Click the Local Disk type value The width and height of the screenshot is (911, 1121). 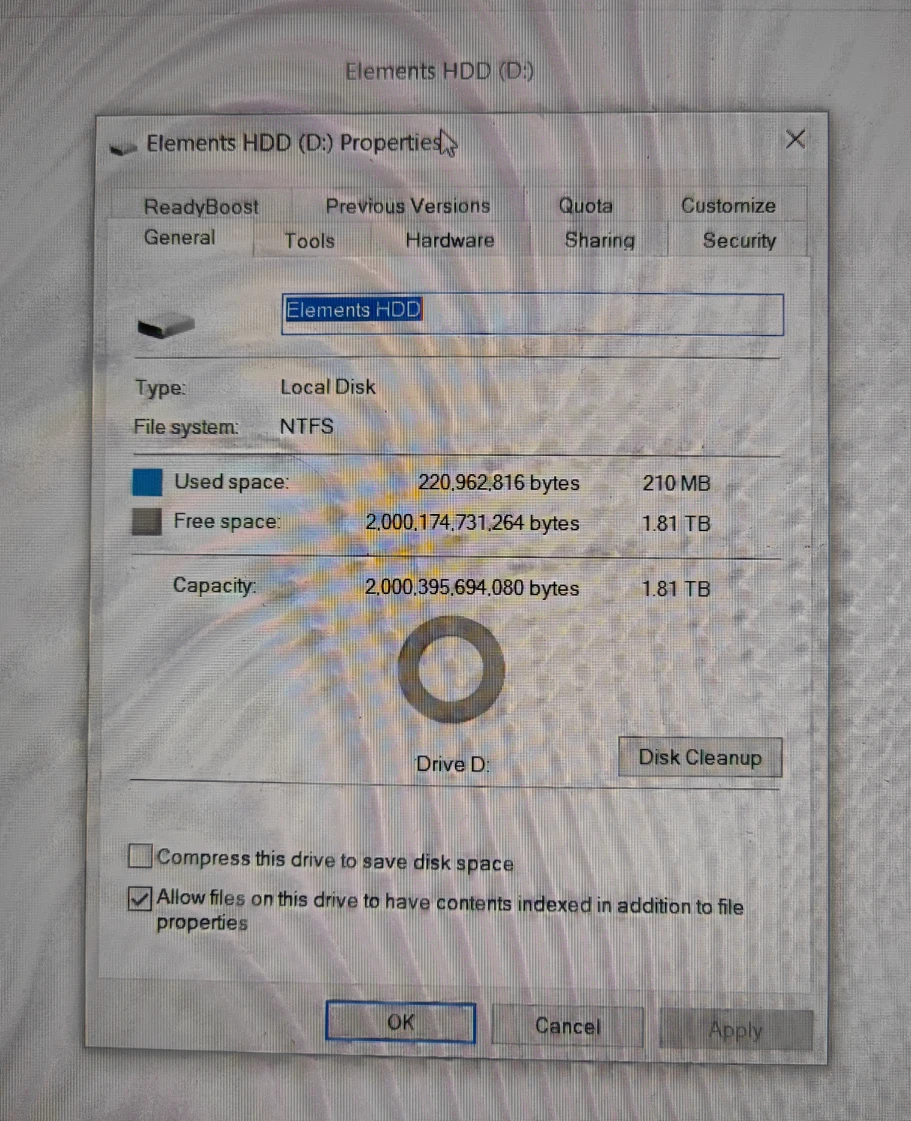(328, 387)
